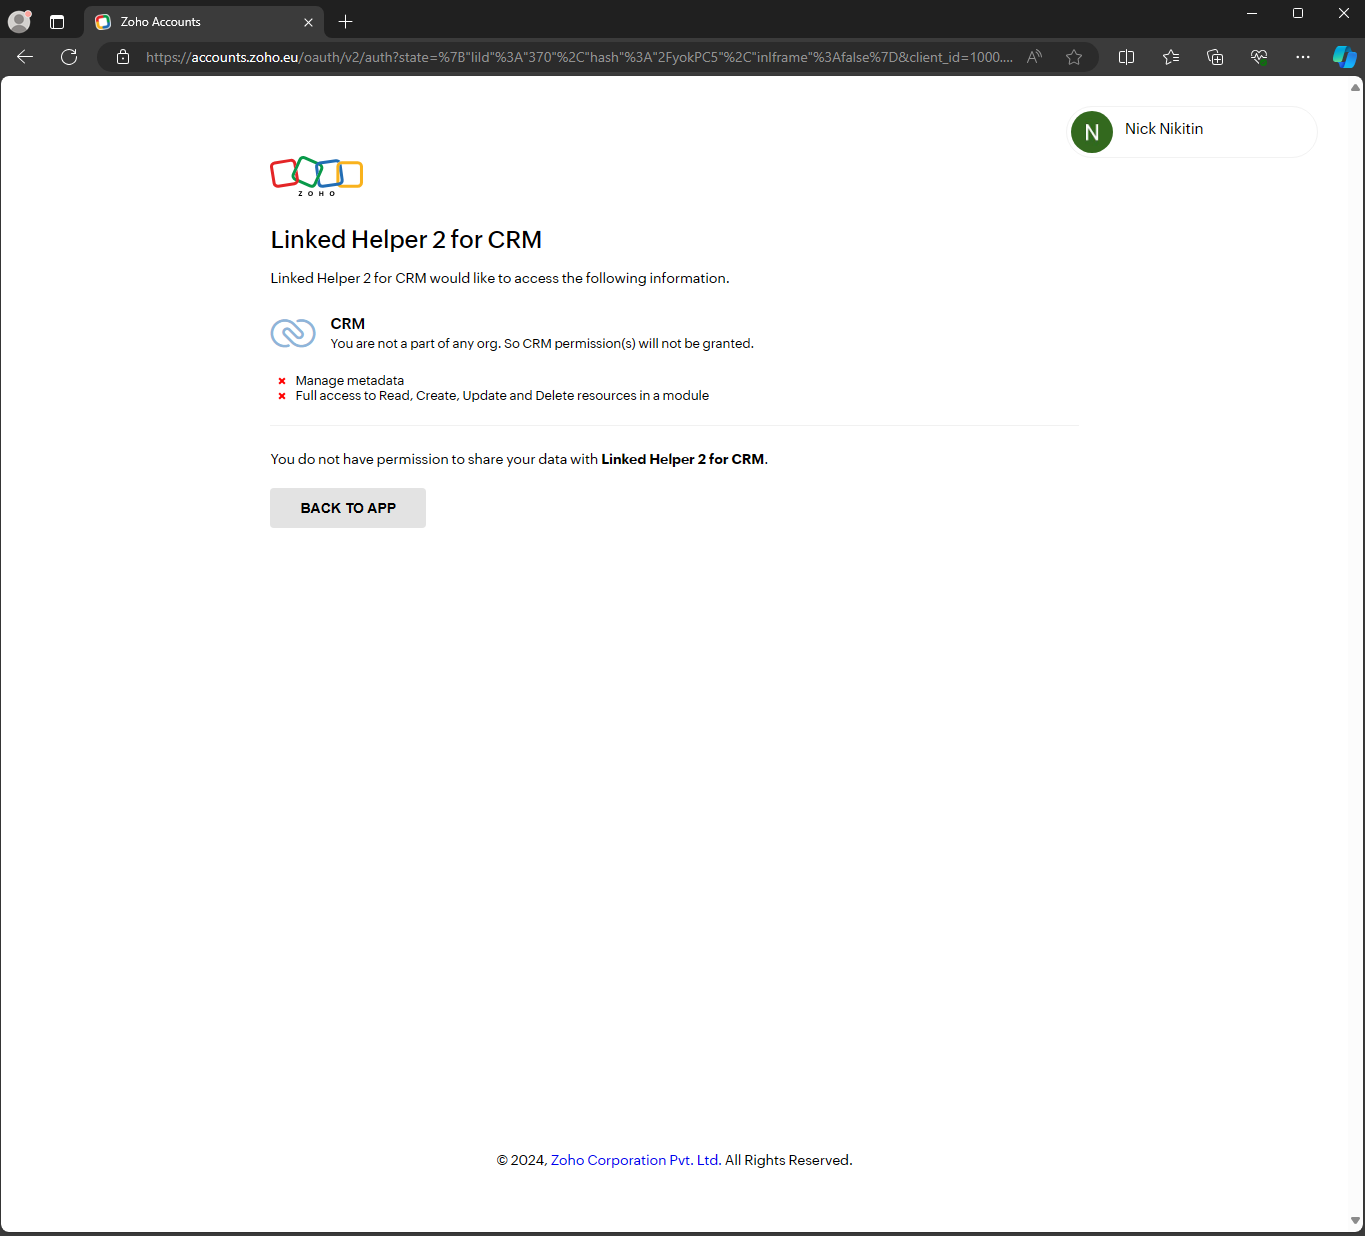Click the Zoho logo
This screenshot has height=1236, width=1365.
[x=317, y=176]
